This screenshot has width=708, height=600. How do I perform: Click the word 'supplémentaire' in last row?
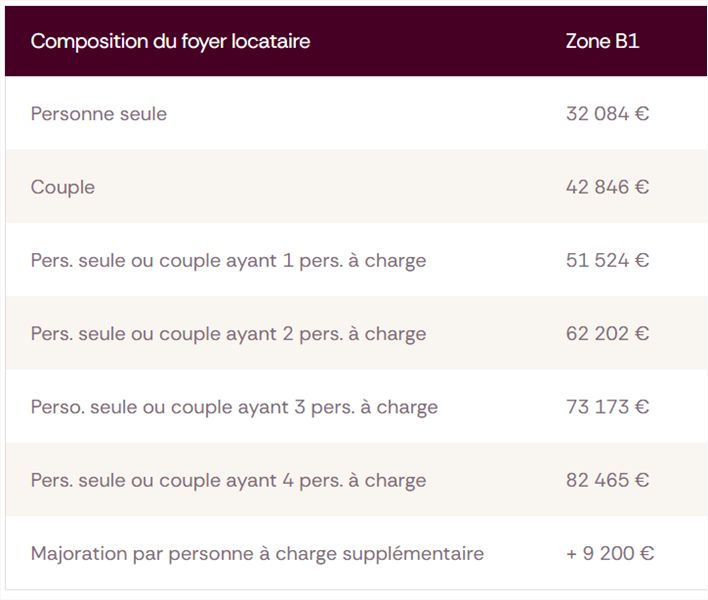tap(413, 554)
